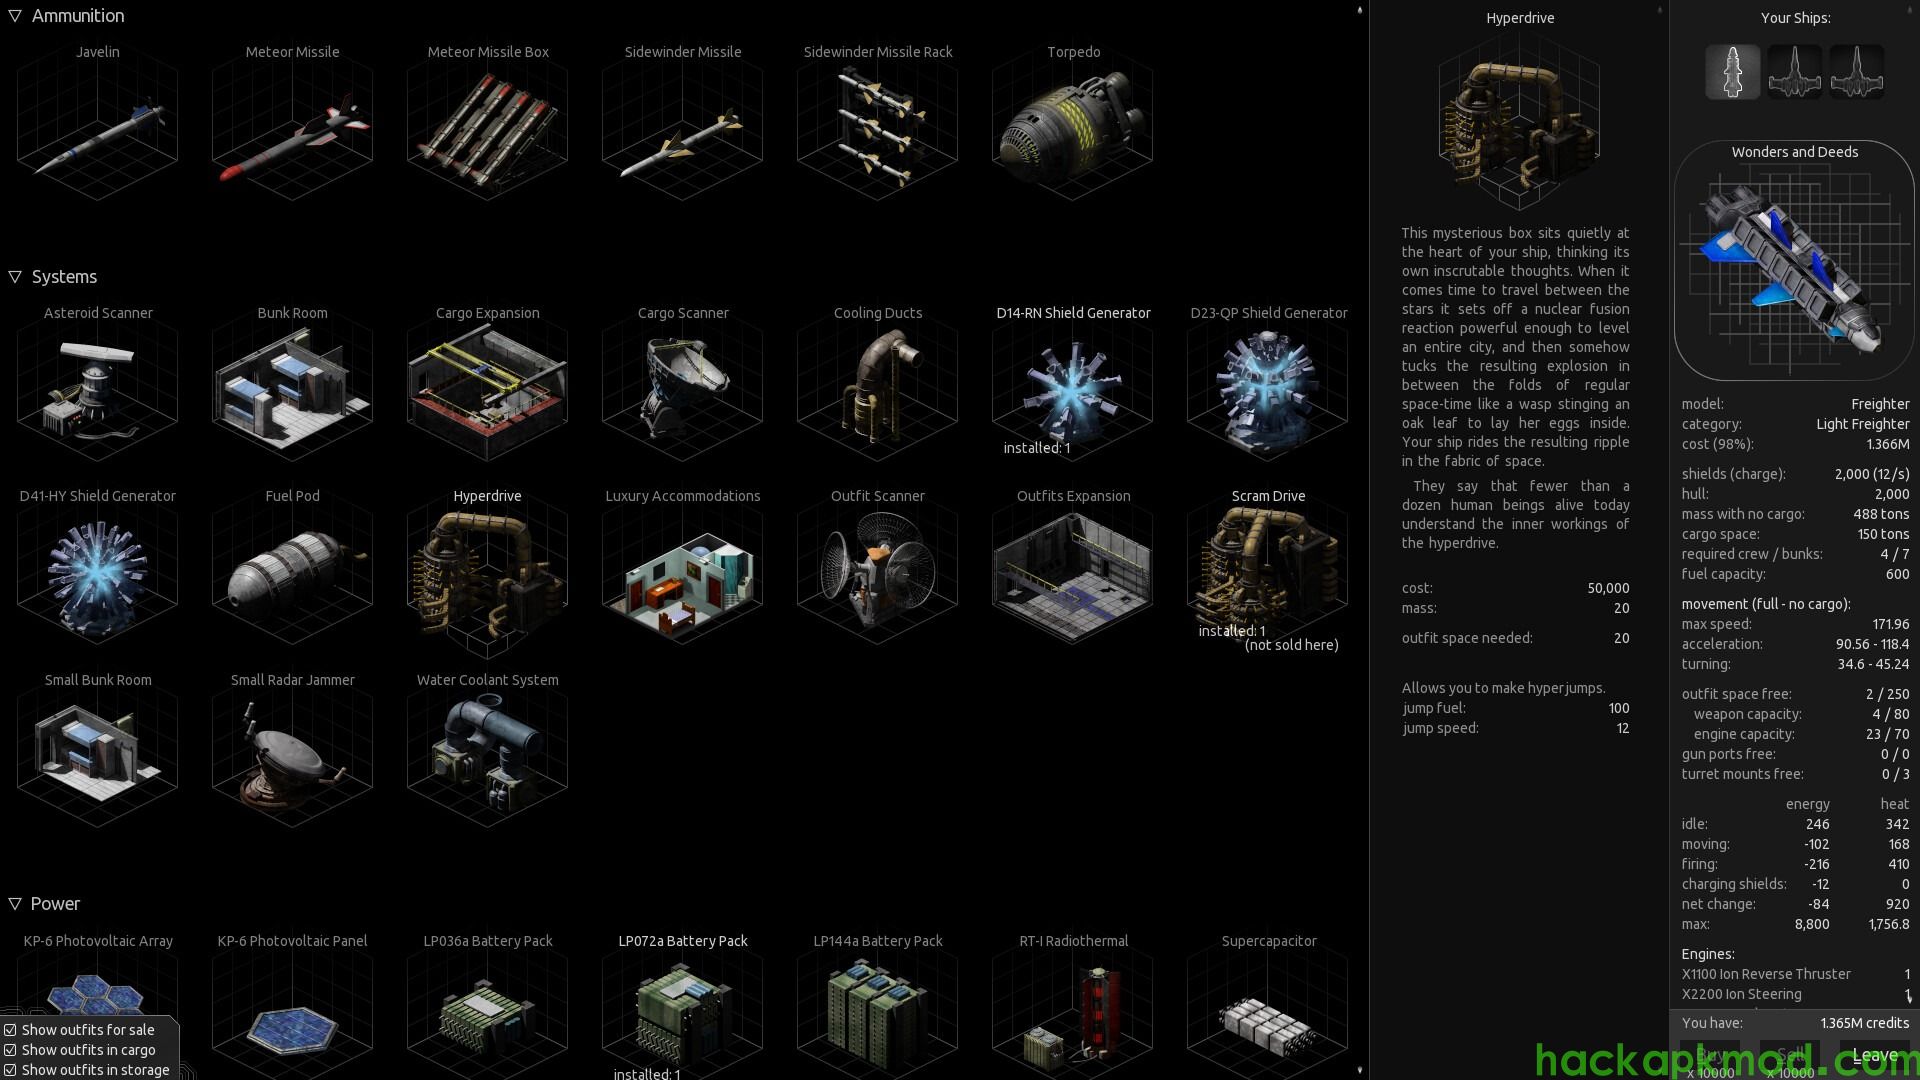Pick the Supercapacitor power outfit
Image resolution: width=1920 pixels, height=1080 pixels.
click(x=1268, y=1015)
